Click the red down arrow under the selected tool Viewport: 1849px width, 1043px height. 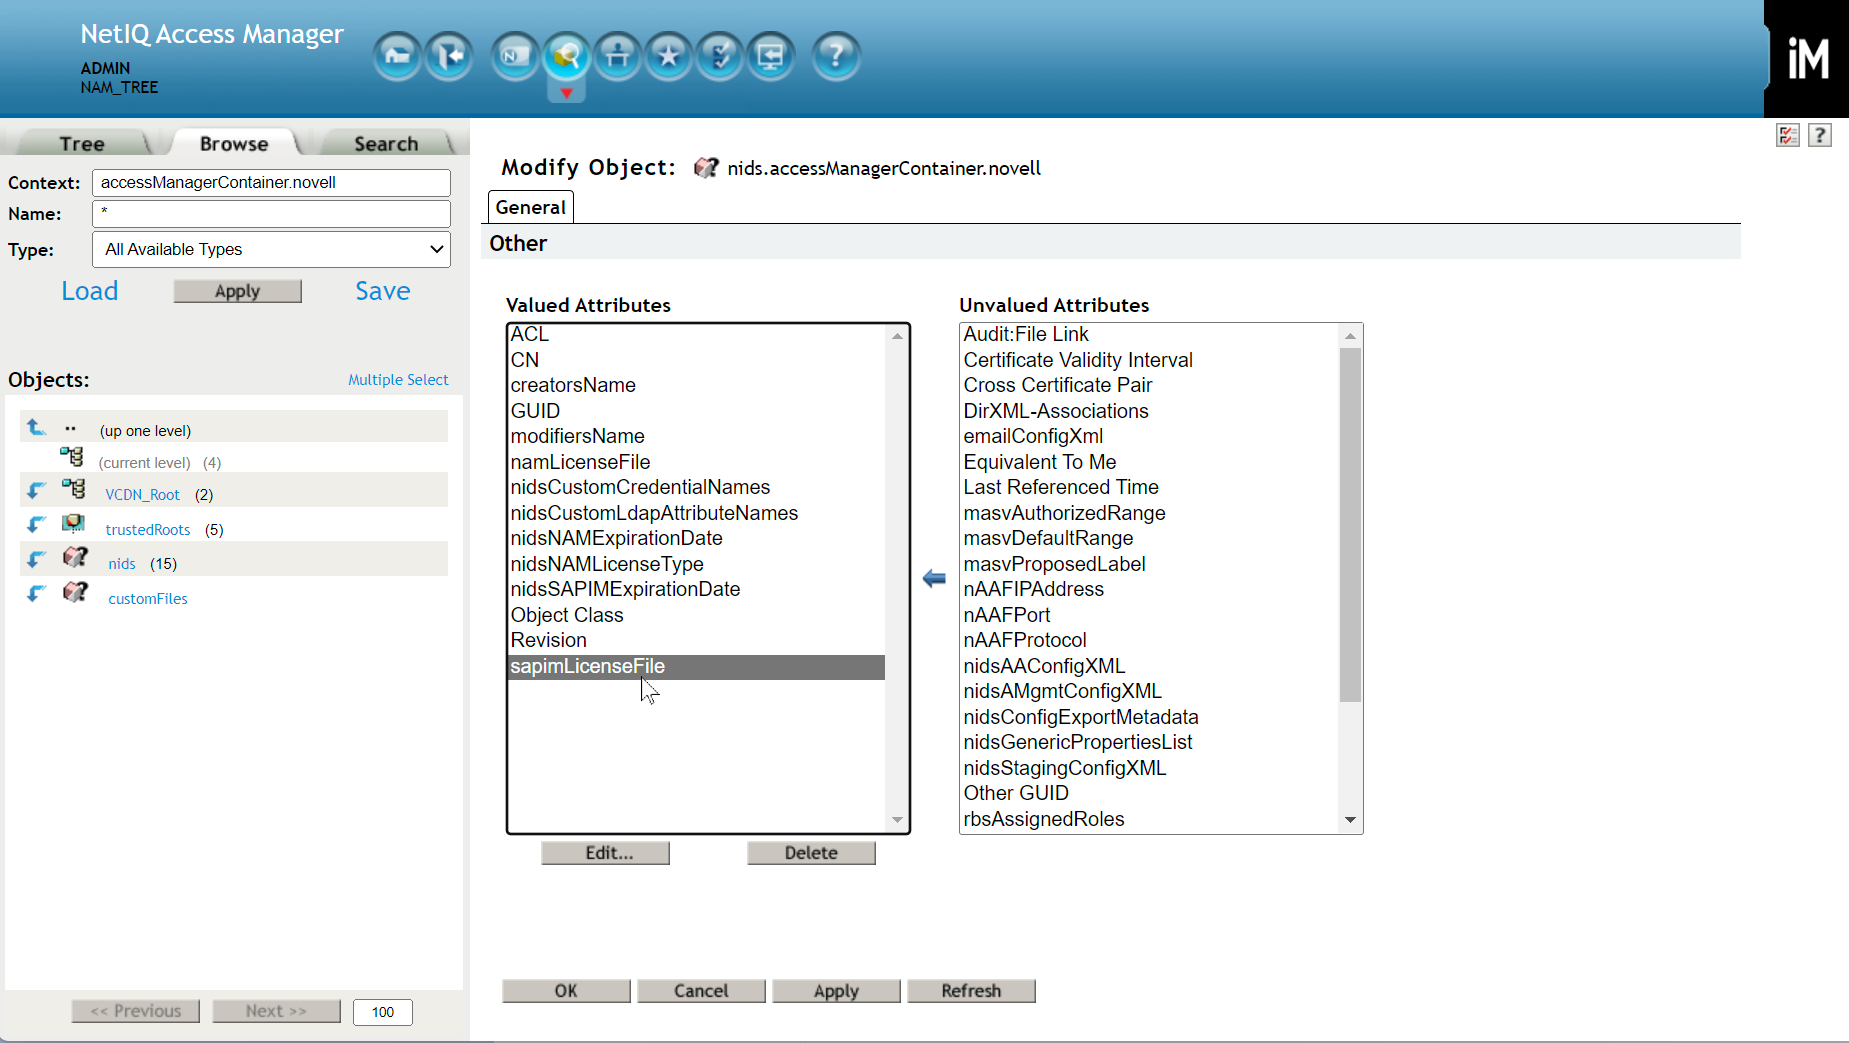point(566,91)
